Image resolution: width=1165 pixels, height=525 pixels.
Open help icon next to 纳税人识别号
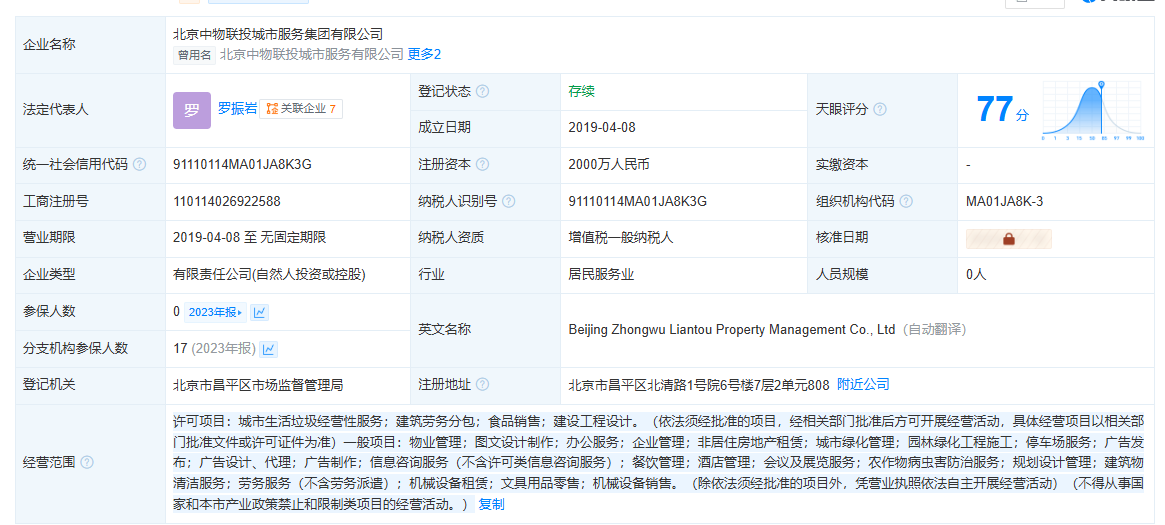tap(509, 201)
